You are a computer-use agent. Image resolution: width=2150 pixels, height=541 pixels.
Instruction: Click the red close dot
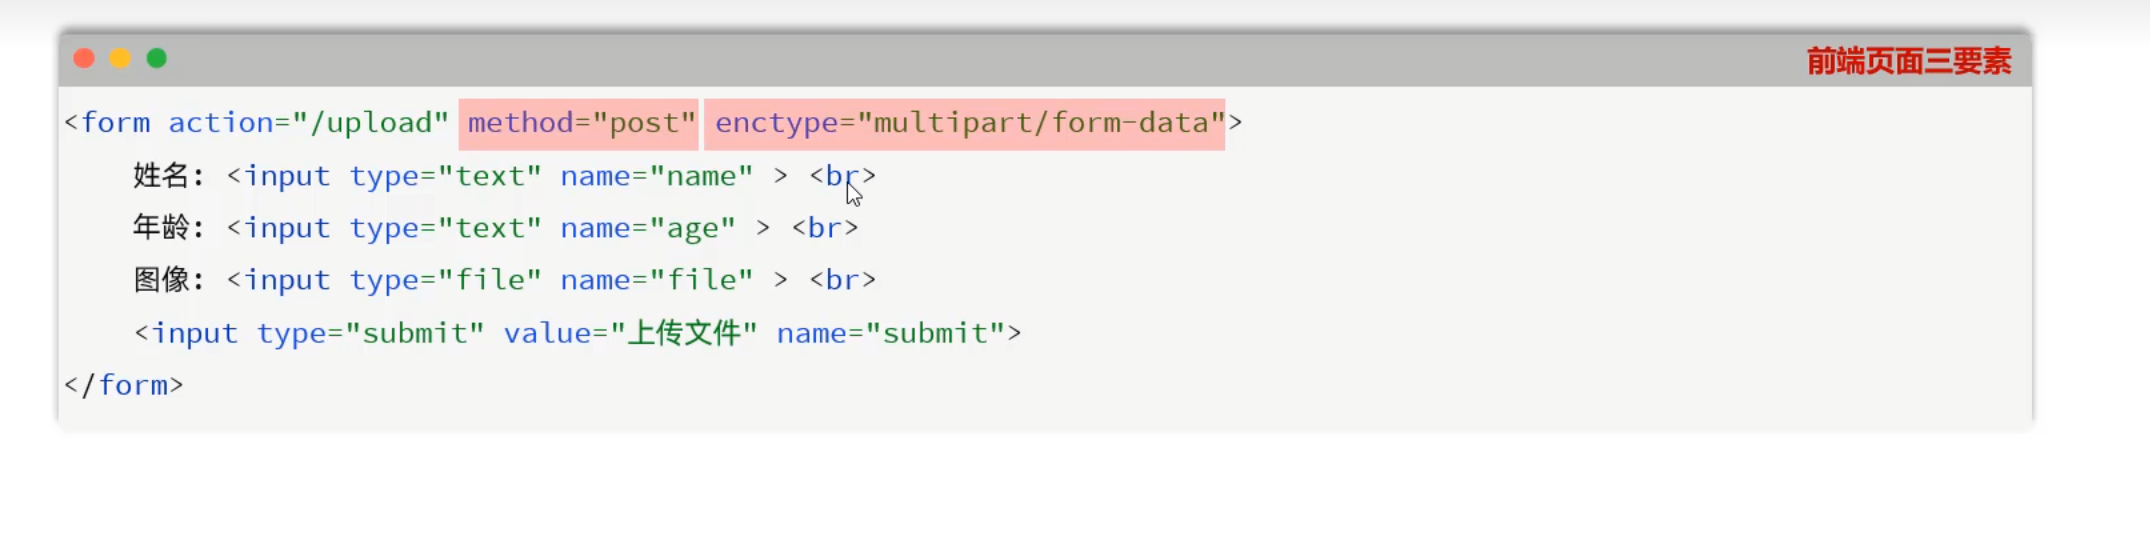85,59
